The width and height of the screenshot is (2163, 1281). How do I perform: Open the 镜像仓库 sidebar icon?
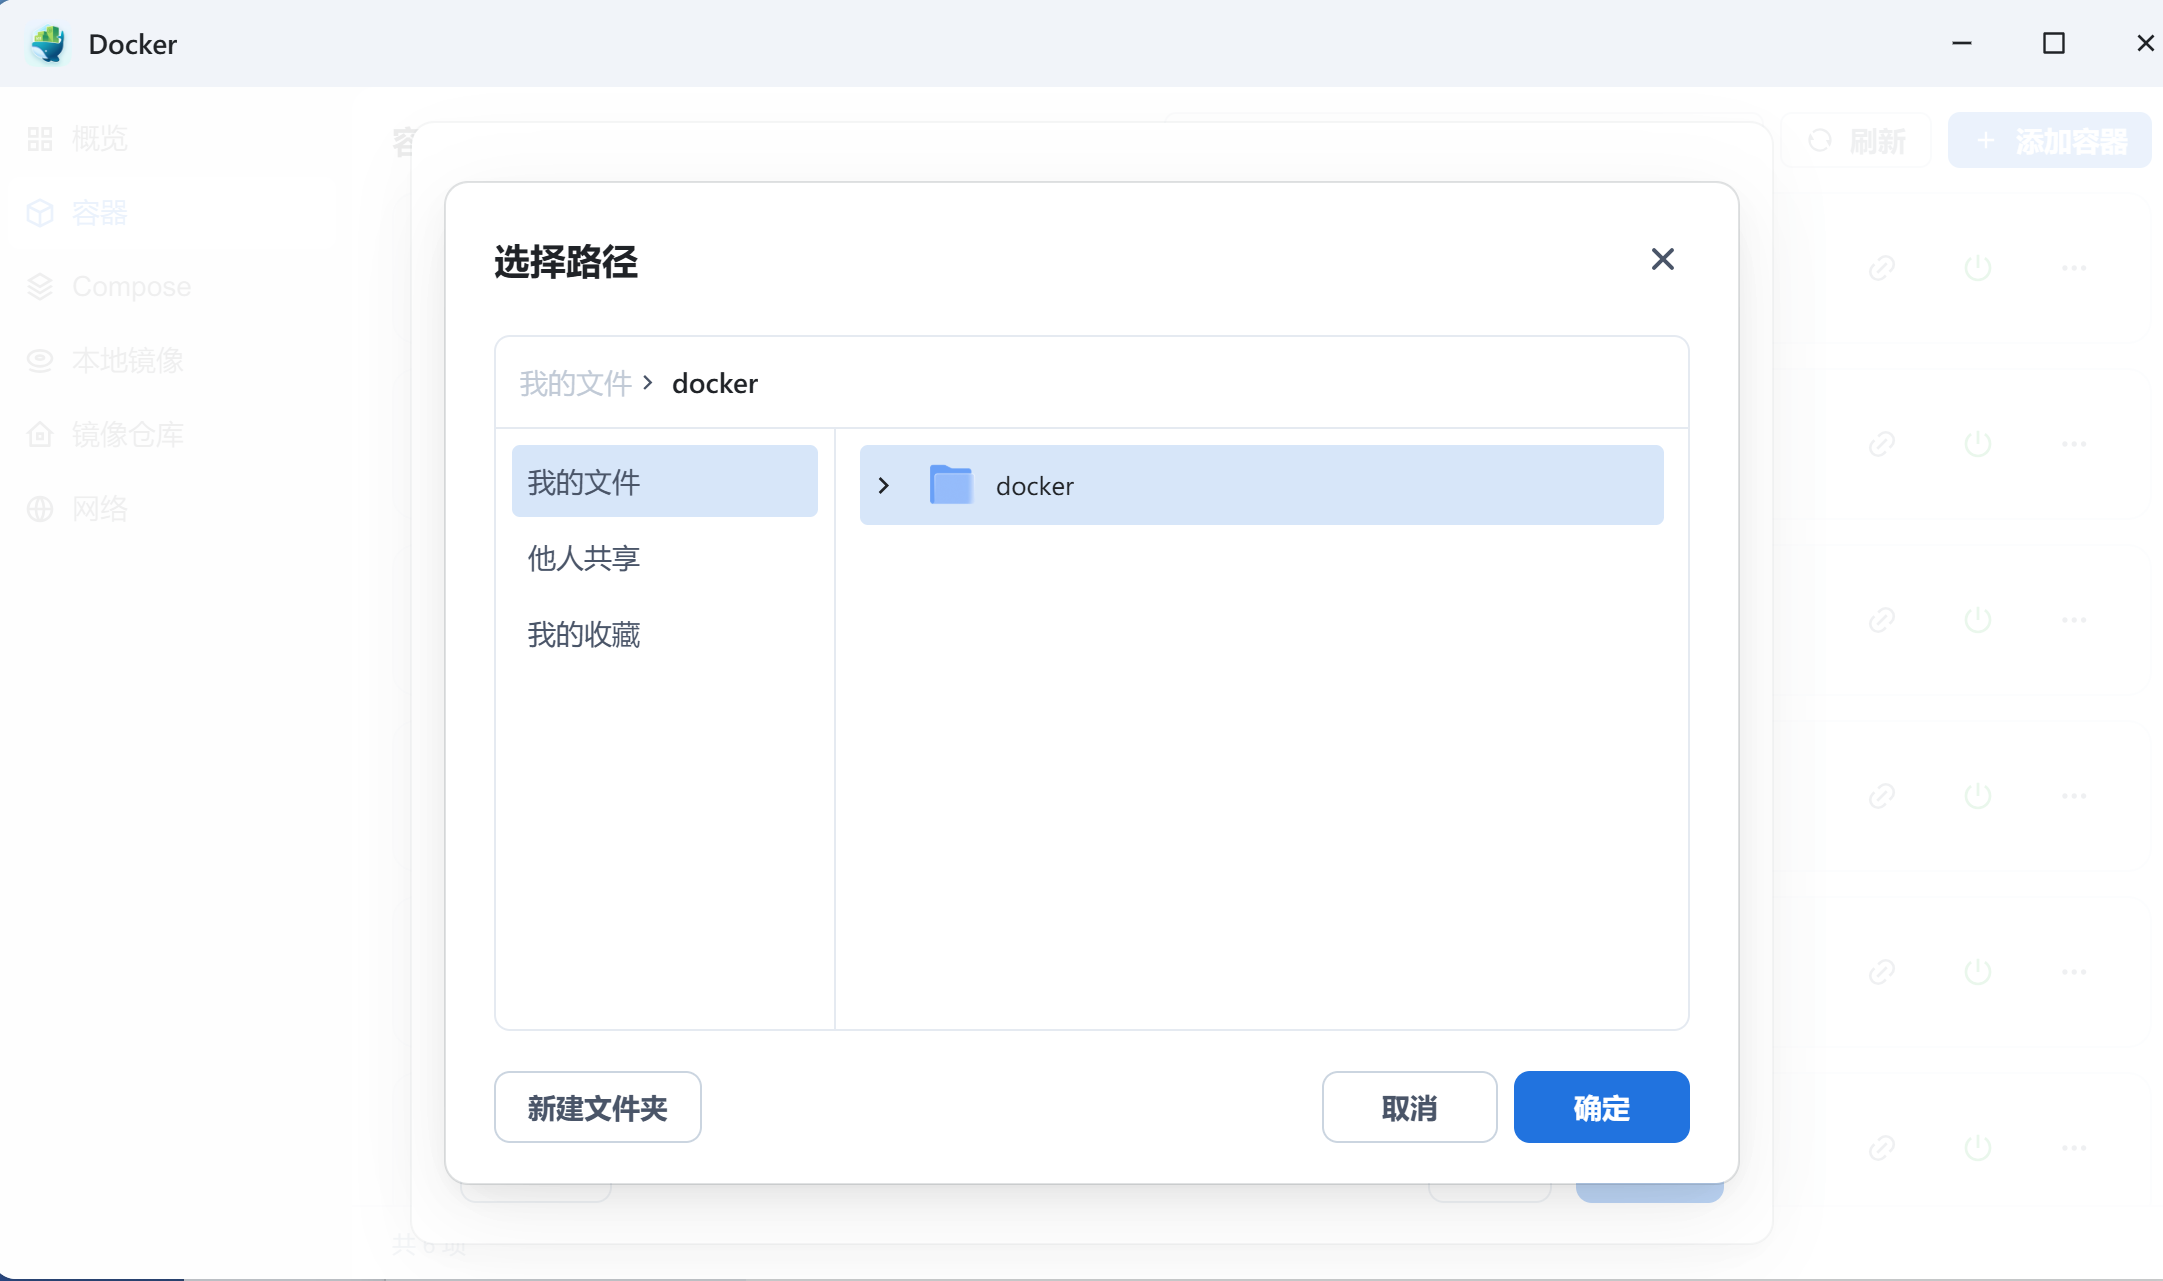pyautogui.click(x=40, y=435)
